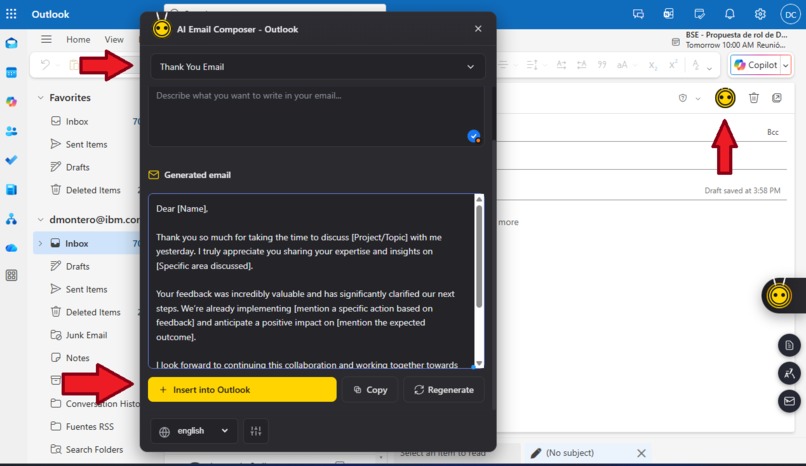Open the OneDrive cloud icon

11,248
